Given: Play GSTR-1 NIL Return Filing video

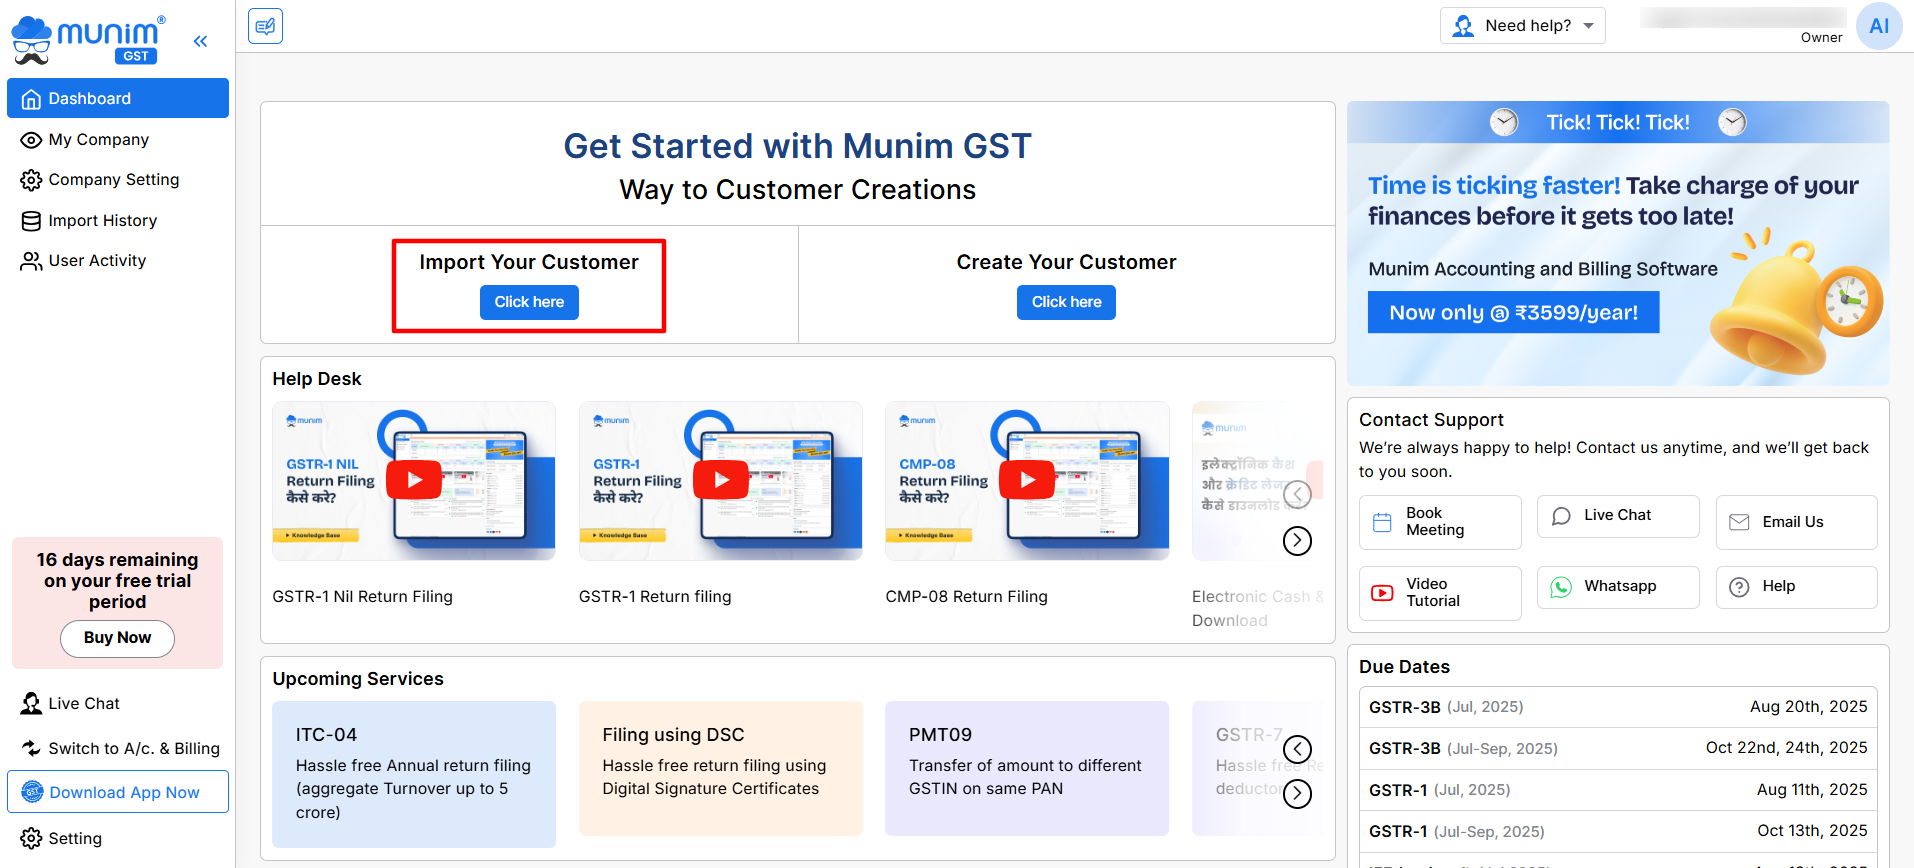Looking at the screenshot, I should tap(414, 480).
